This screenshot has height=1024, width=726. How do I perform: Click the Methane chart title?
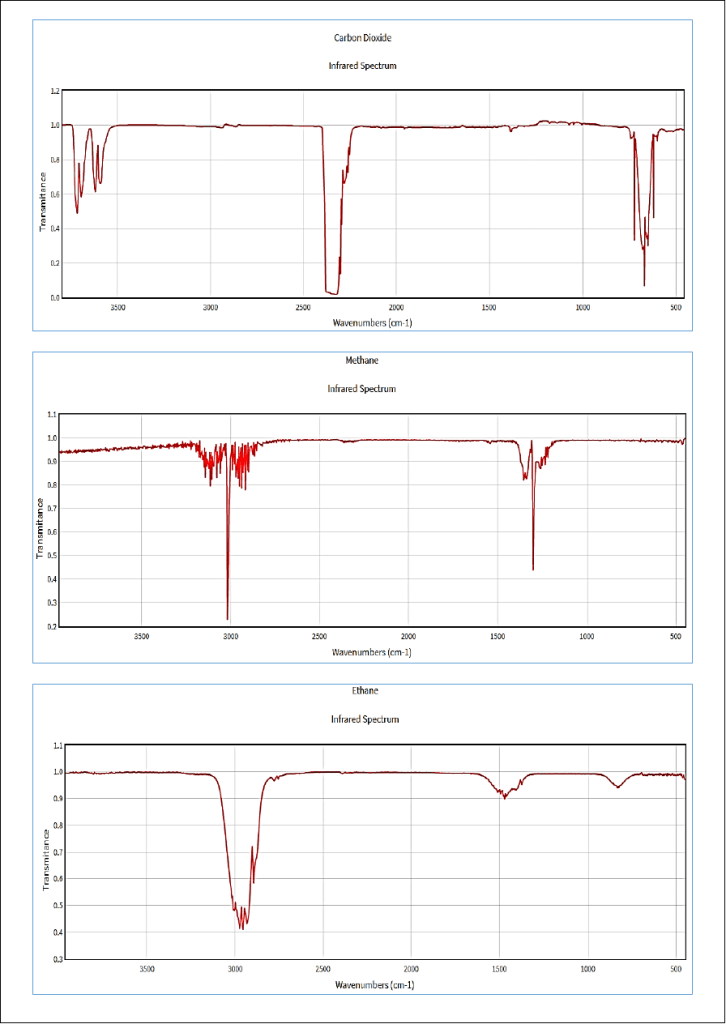[x=363, y=360]
